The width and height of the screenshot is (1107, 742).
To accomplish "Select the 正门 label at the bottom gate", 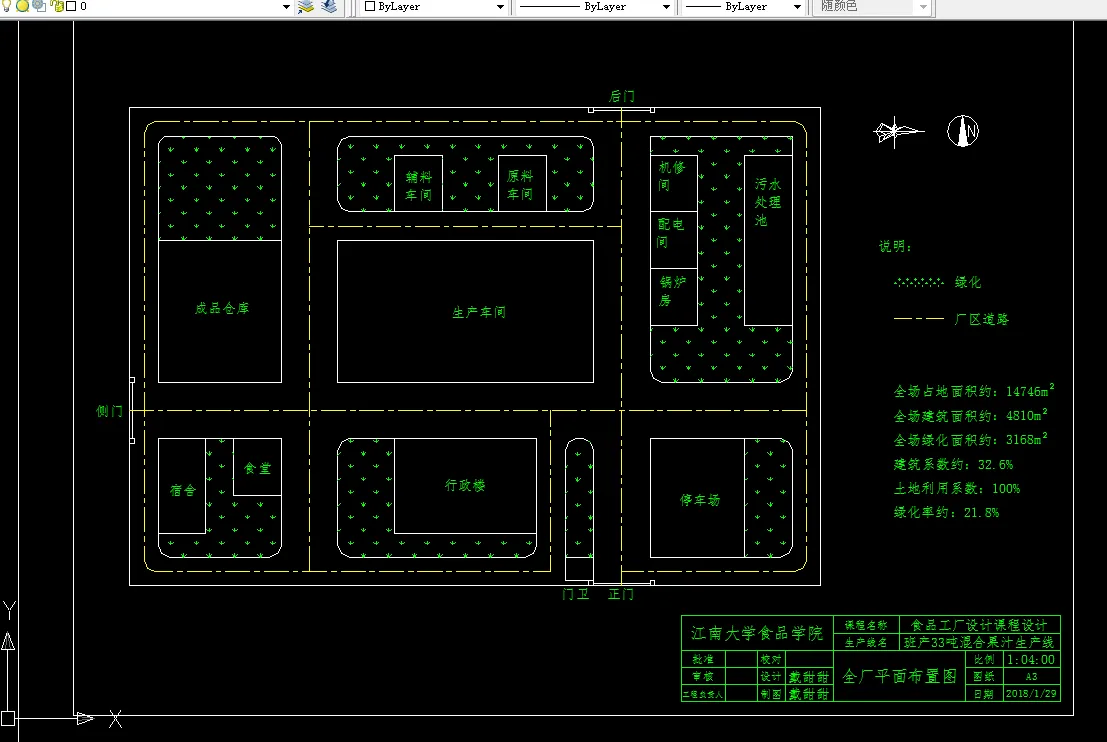I will (x=621, y=594).
